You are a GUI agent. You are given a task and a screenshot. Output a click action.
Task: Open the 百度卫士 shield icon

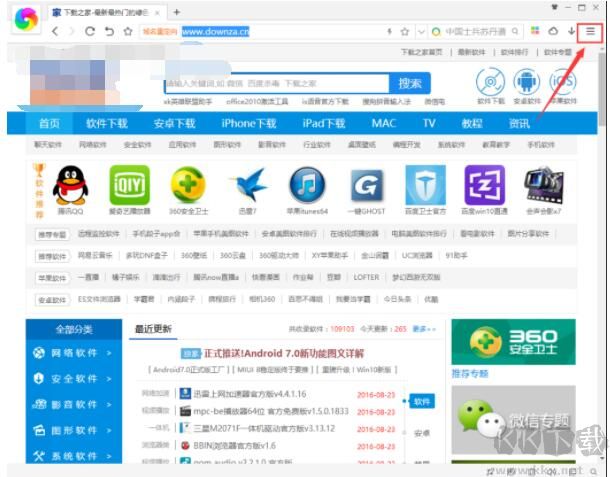click(x=425, y=185)
